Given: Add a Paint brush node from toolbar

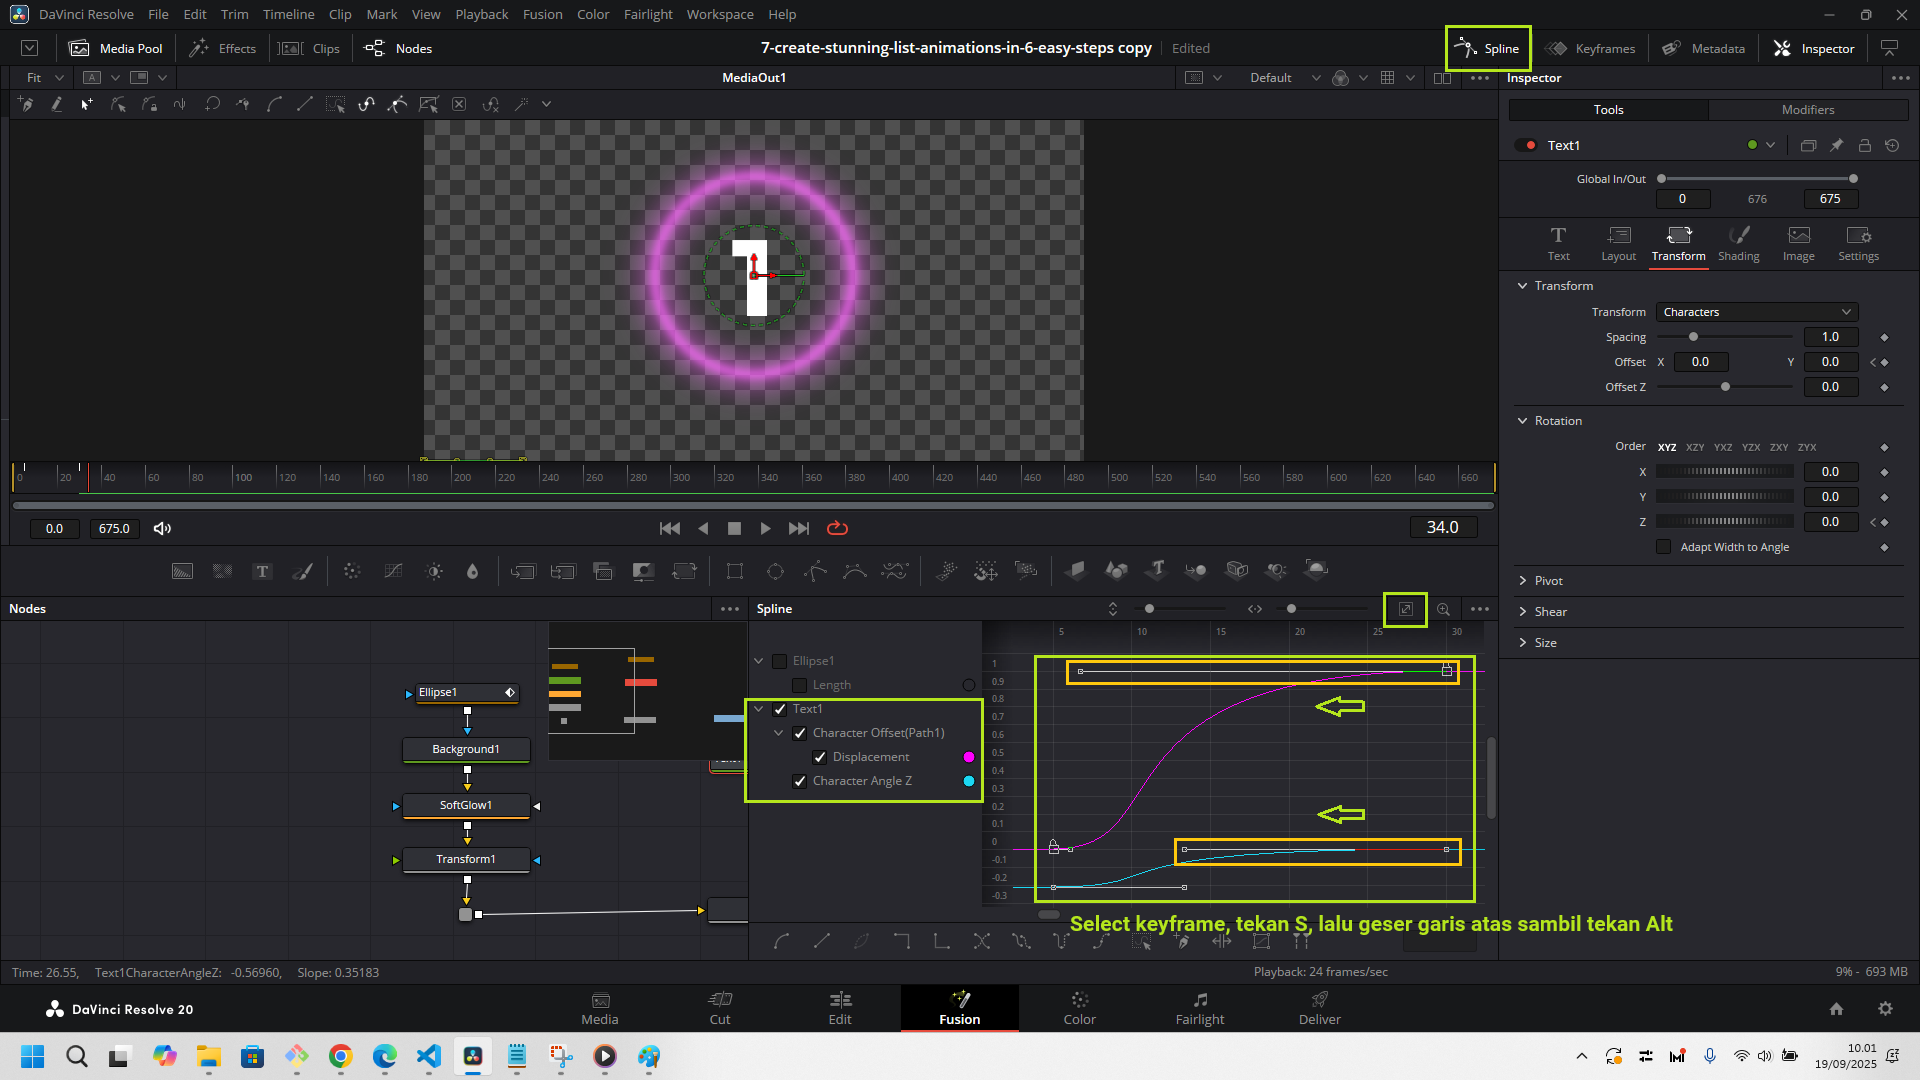Looking at the screenshot, I should point(302,571).
